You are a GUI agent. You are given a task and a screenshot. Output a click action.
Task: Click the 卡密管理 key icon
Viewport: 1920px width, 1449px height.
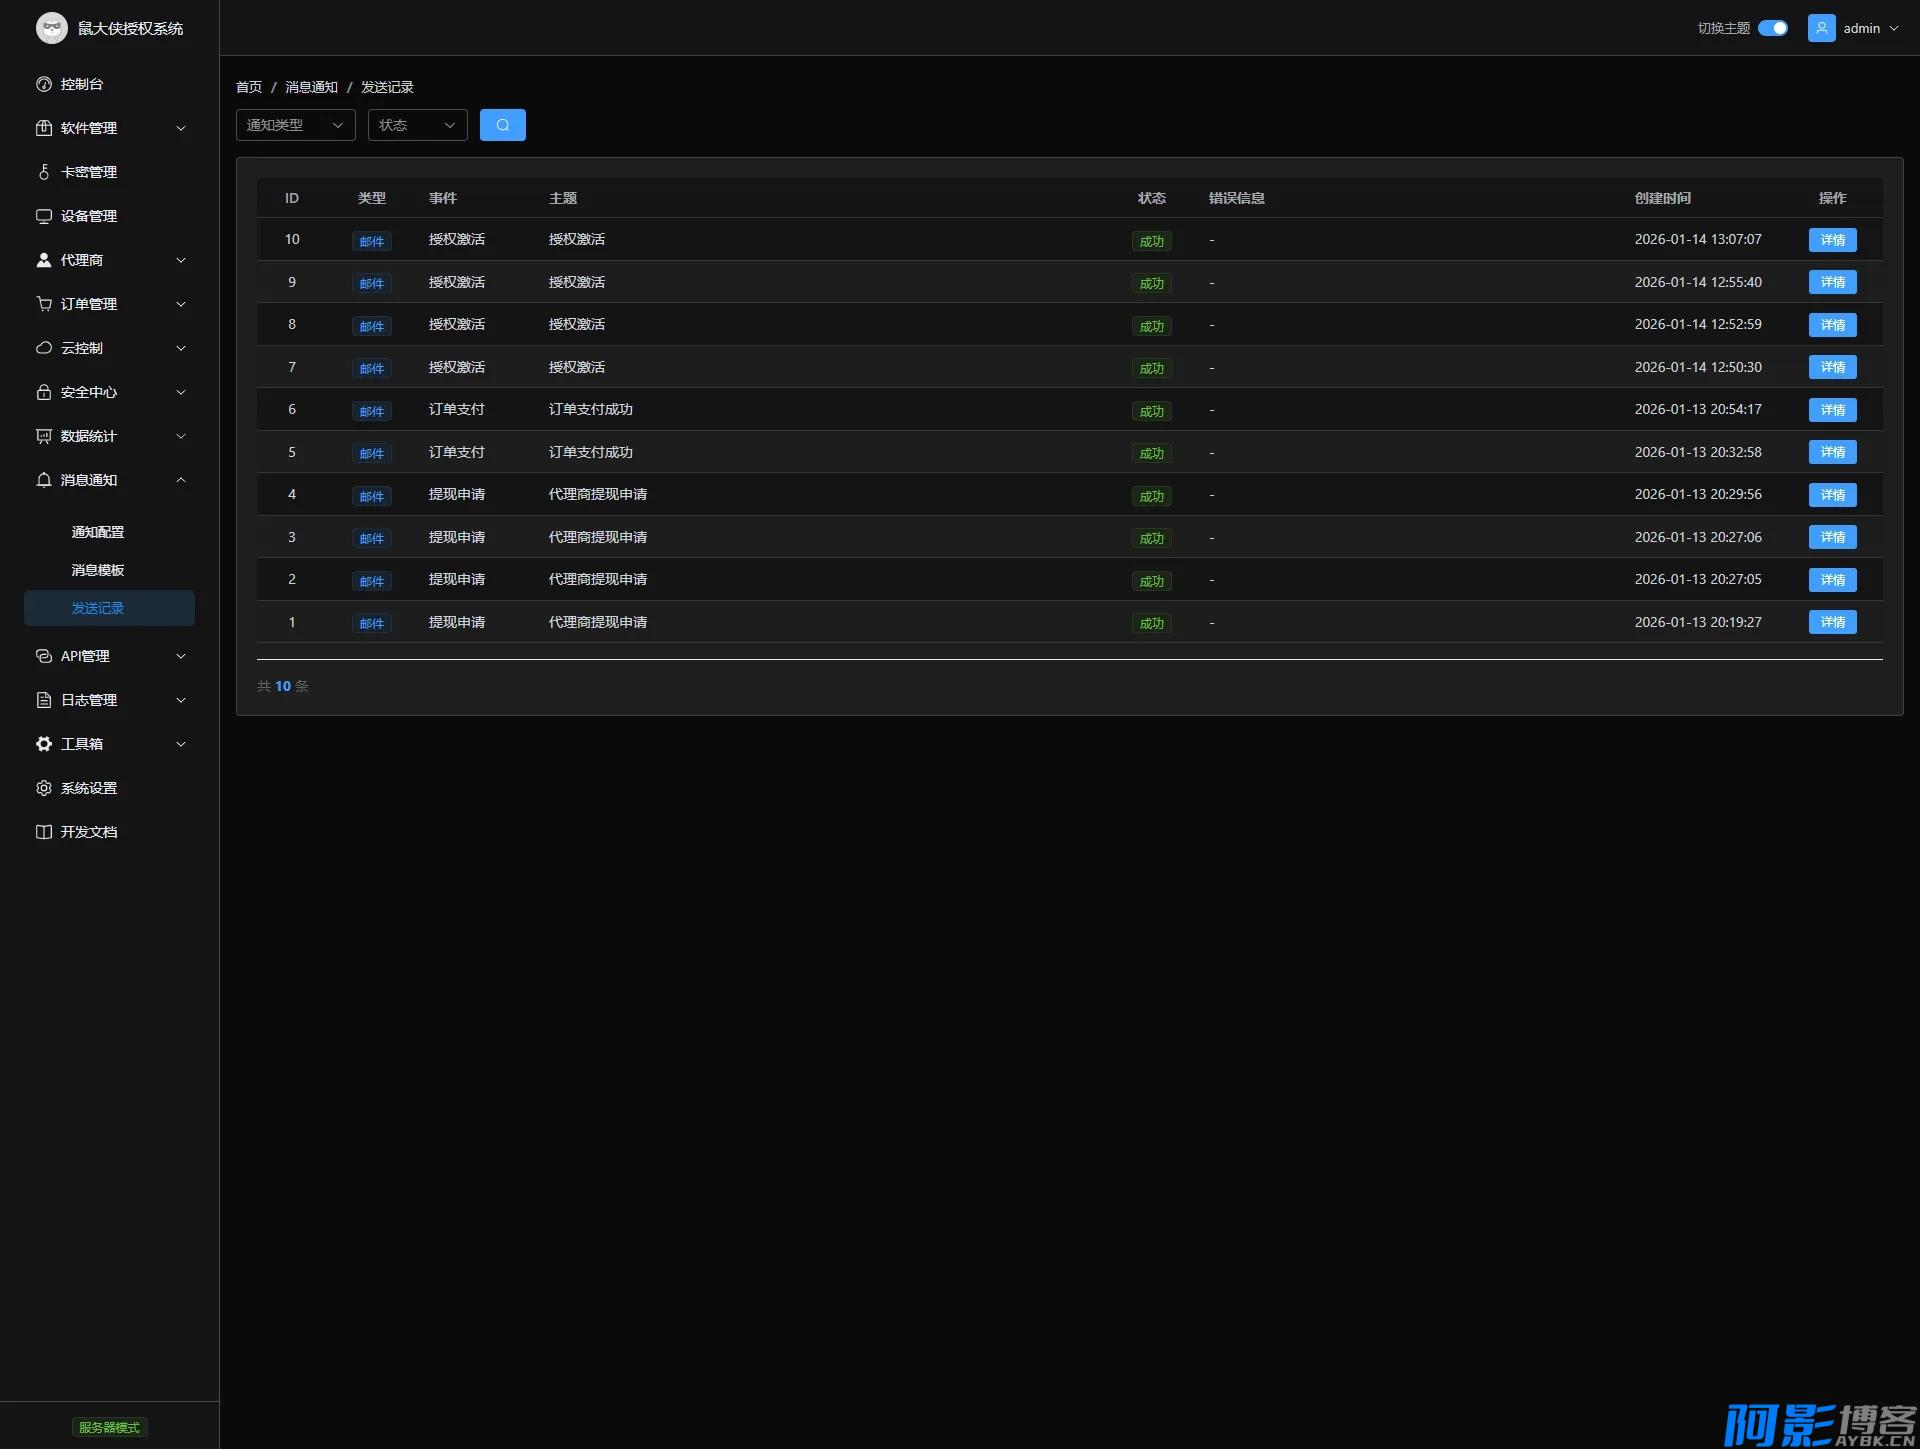[x=44, y=172]
